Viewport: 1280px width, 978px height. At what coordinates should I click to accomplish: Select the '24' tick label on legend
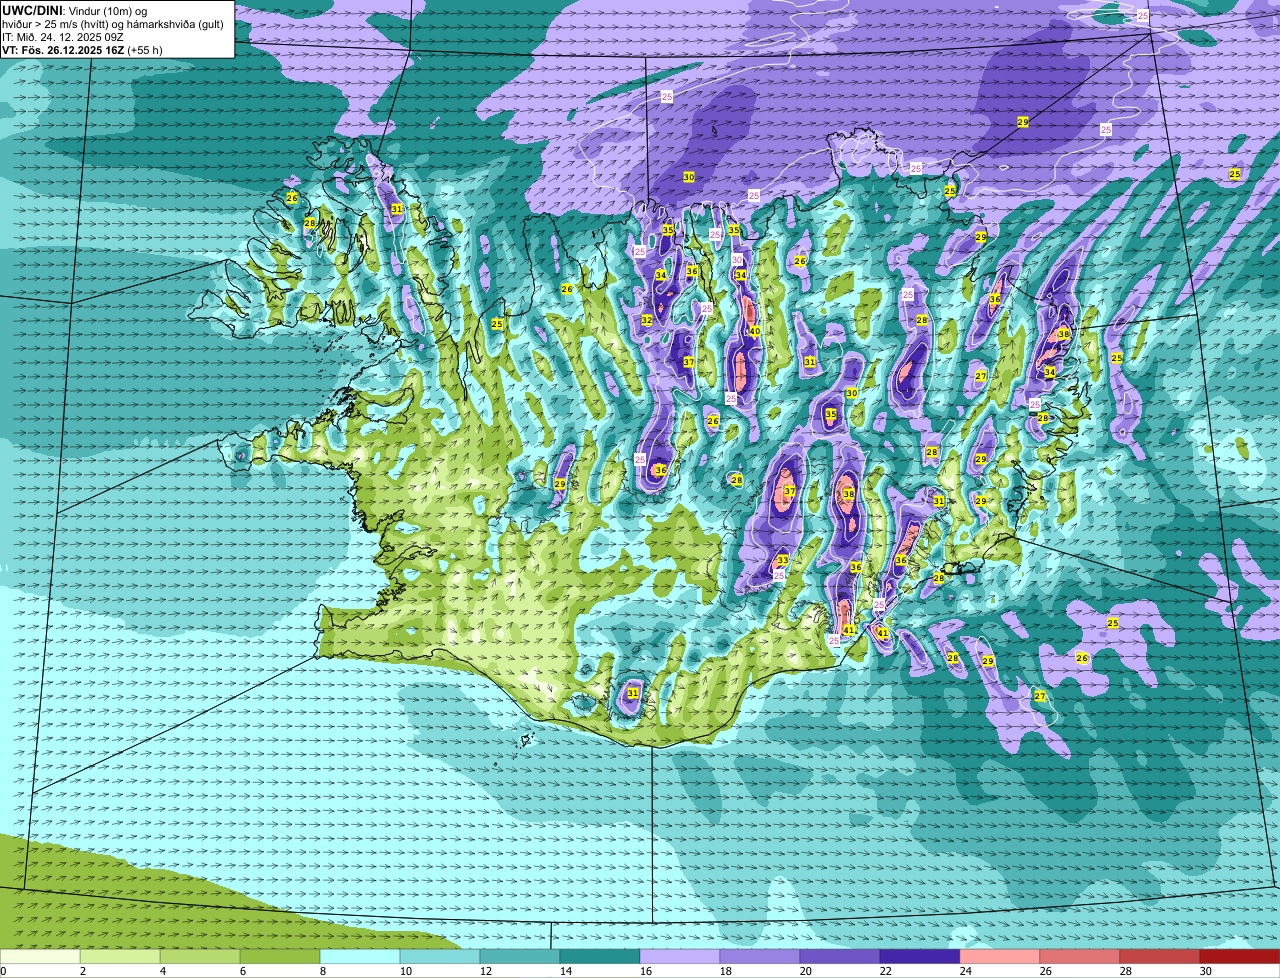[x=966, y=971]
